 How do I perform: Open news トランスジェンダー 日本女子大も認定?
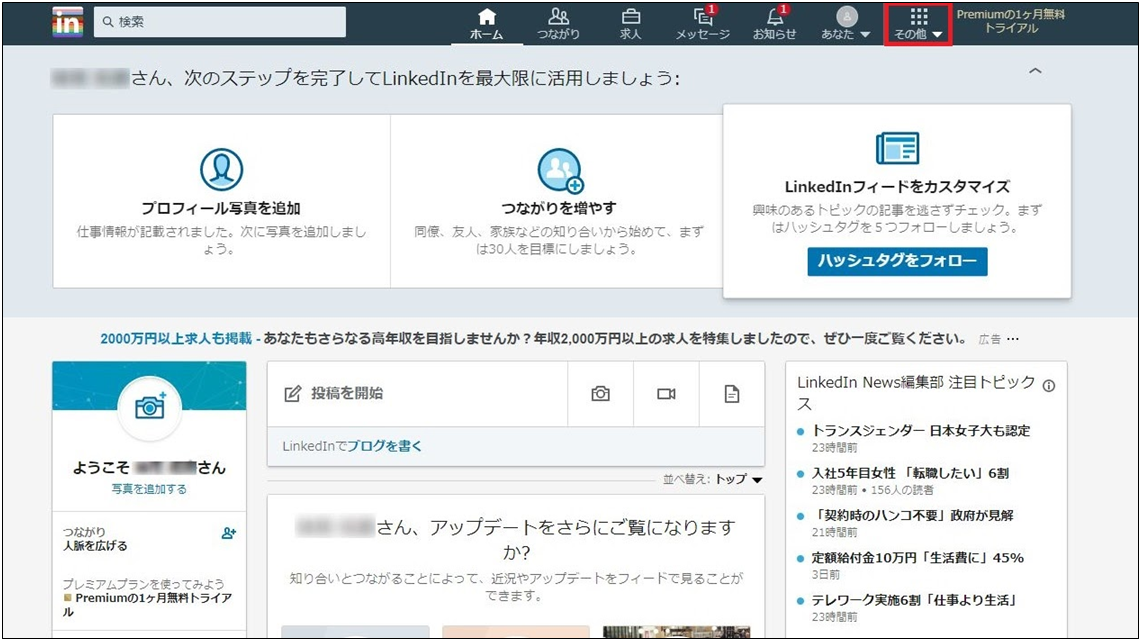pos(921,431)
